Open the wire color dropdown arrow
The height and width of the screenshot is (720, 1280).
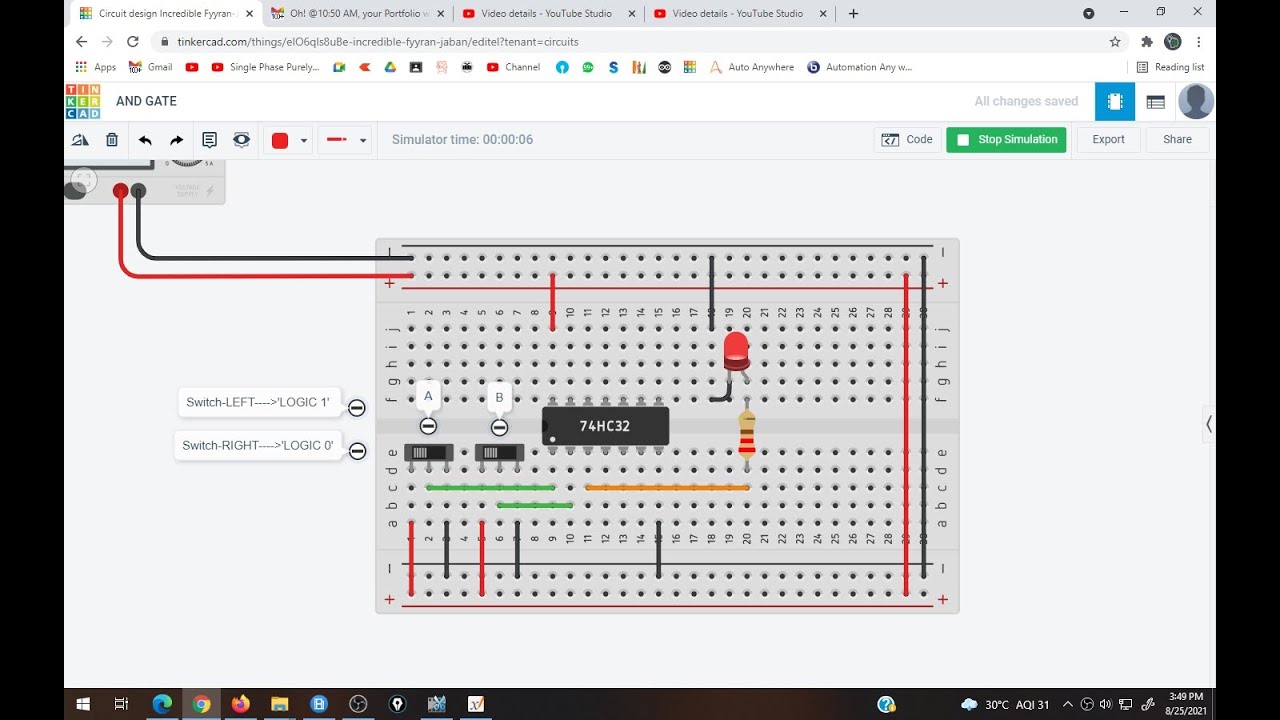[304, 141]
